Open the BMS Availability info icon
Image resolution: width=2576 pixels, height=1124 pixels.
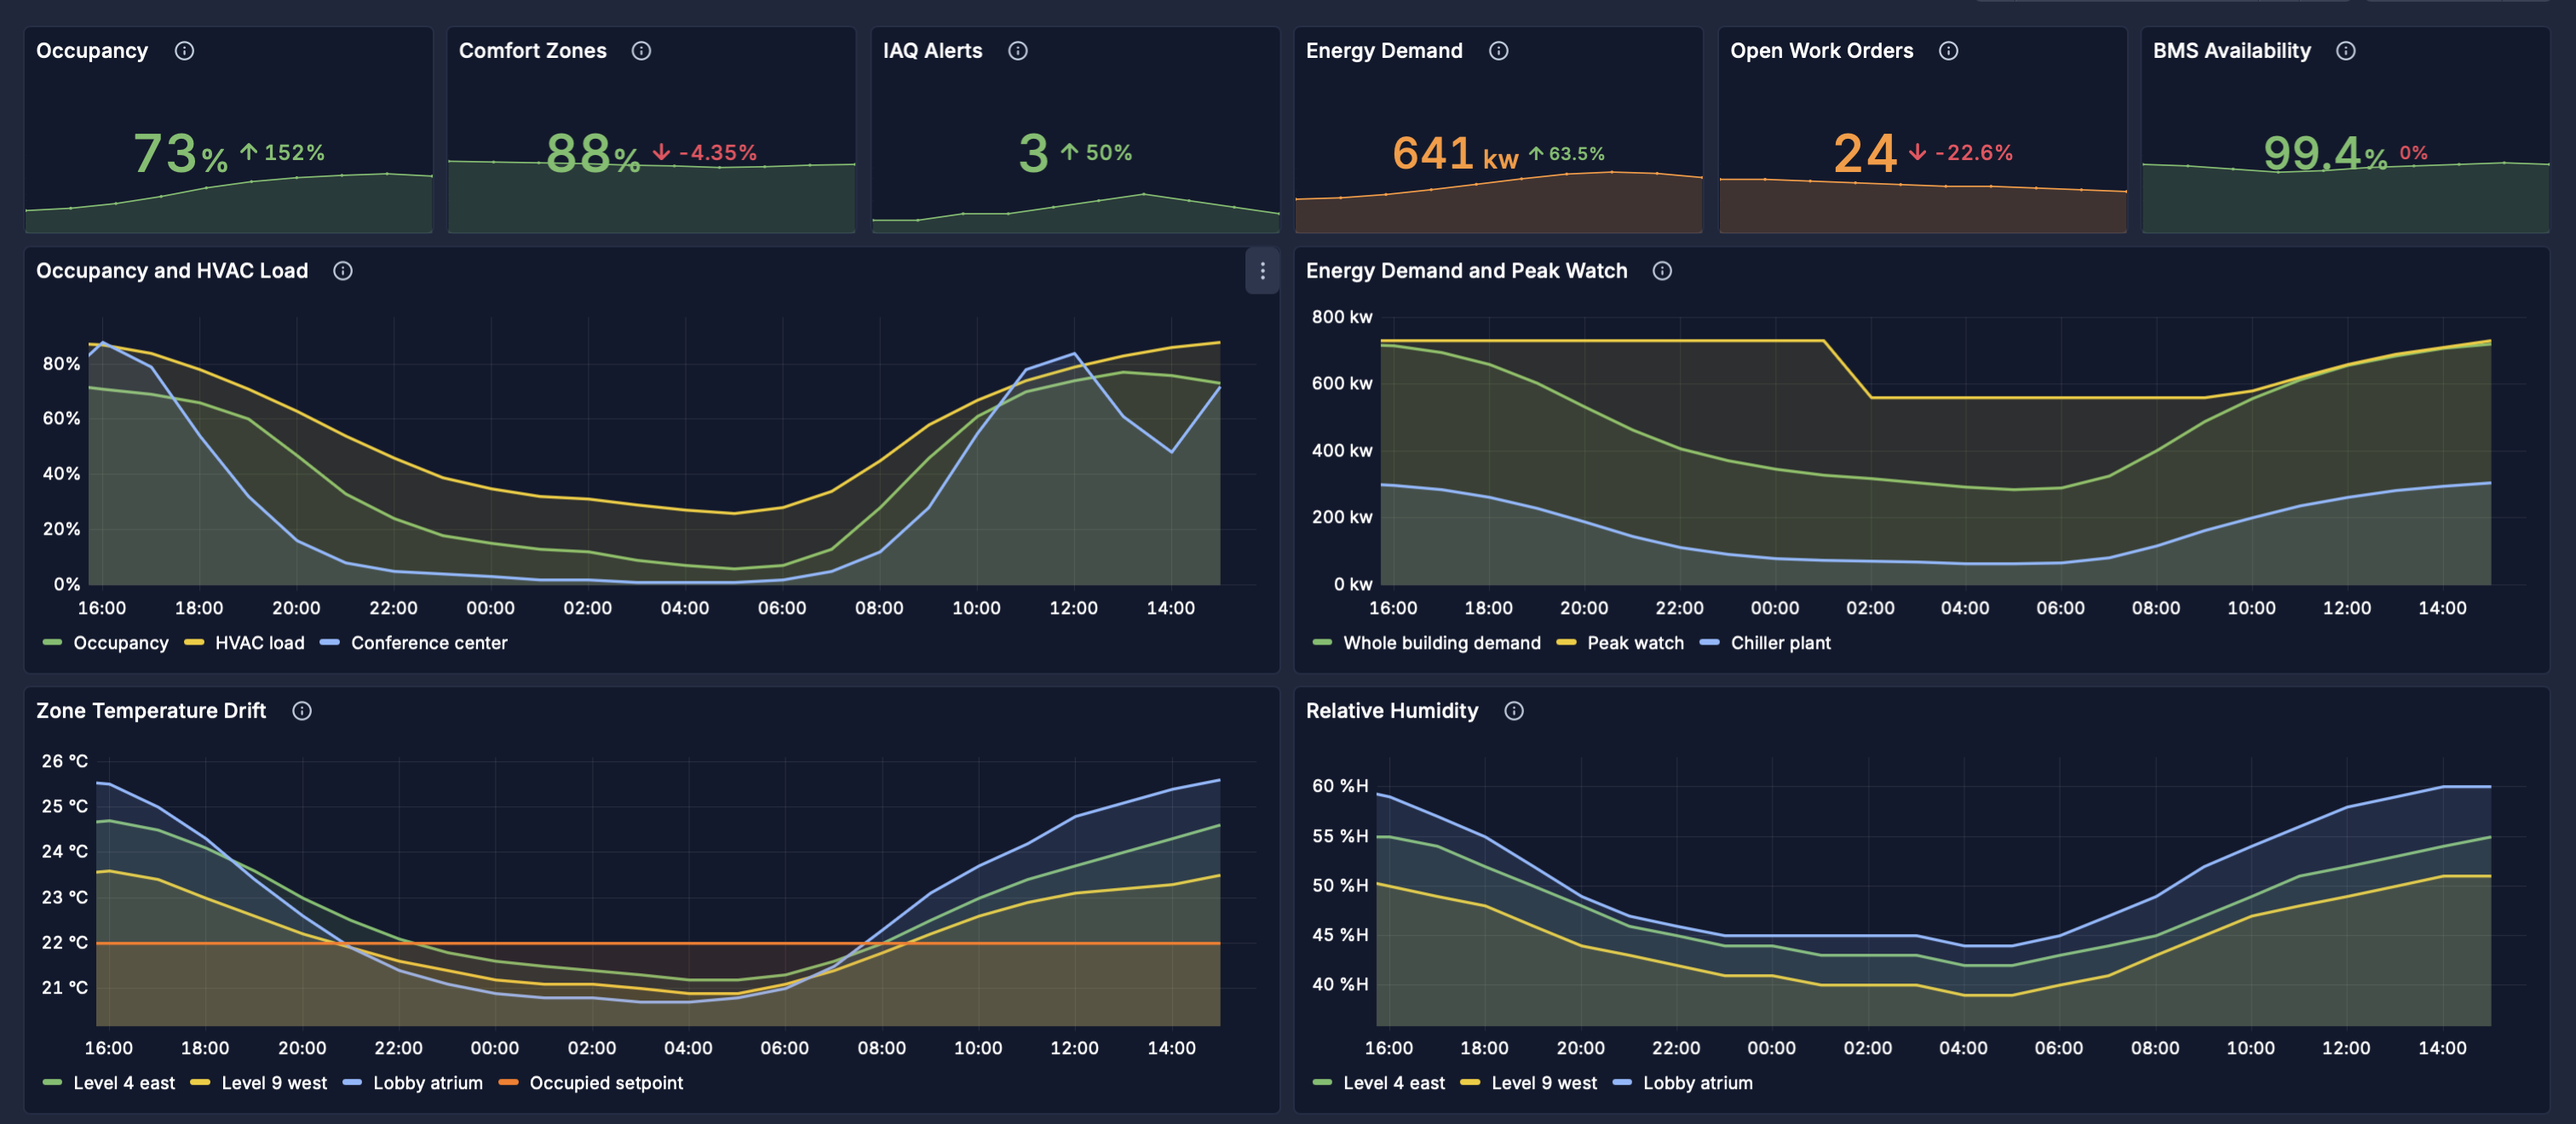[2346, 51]
